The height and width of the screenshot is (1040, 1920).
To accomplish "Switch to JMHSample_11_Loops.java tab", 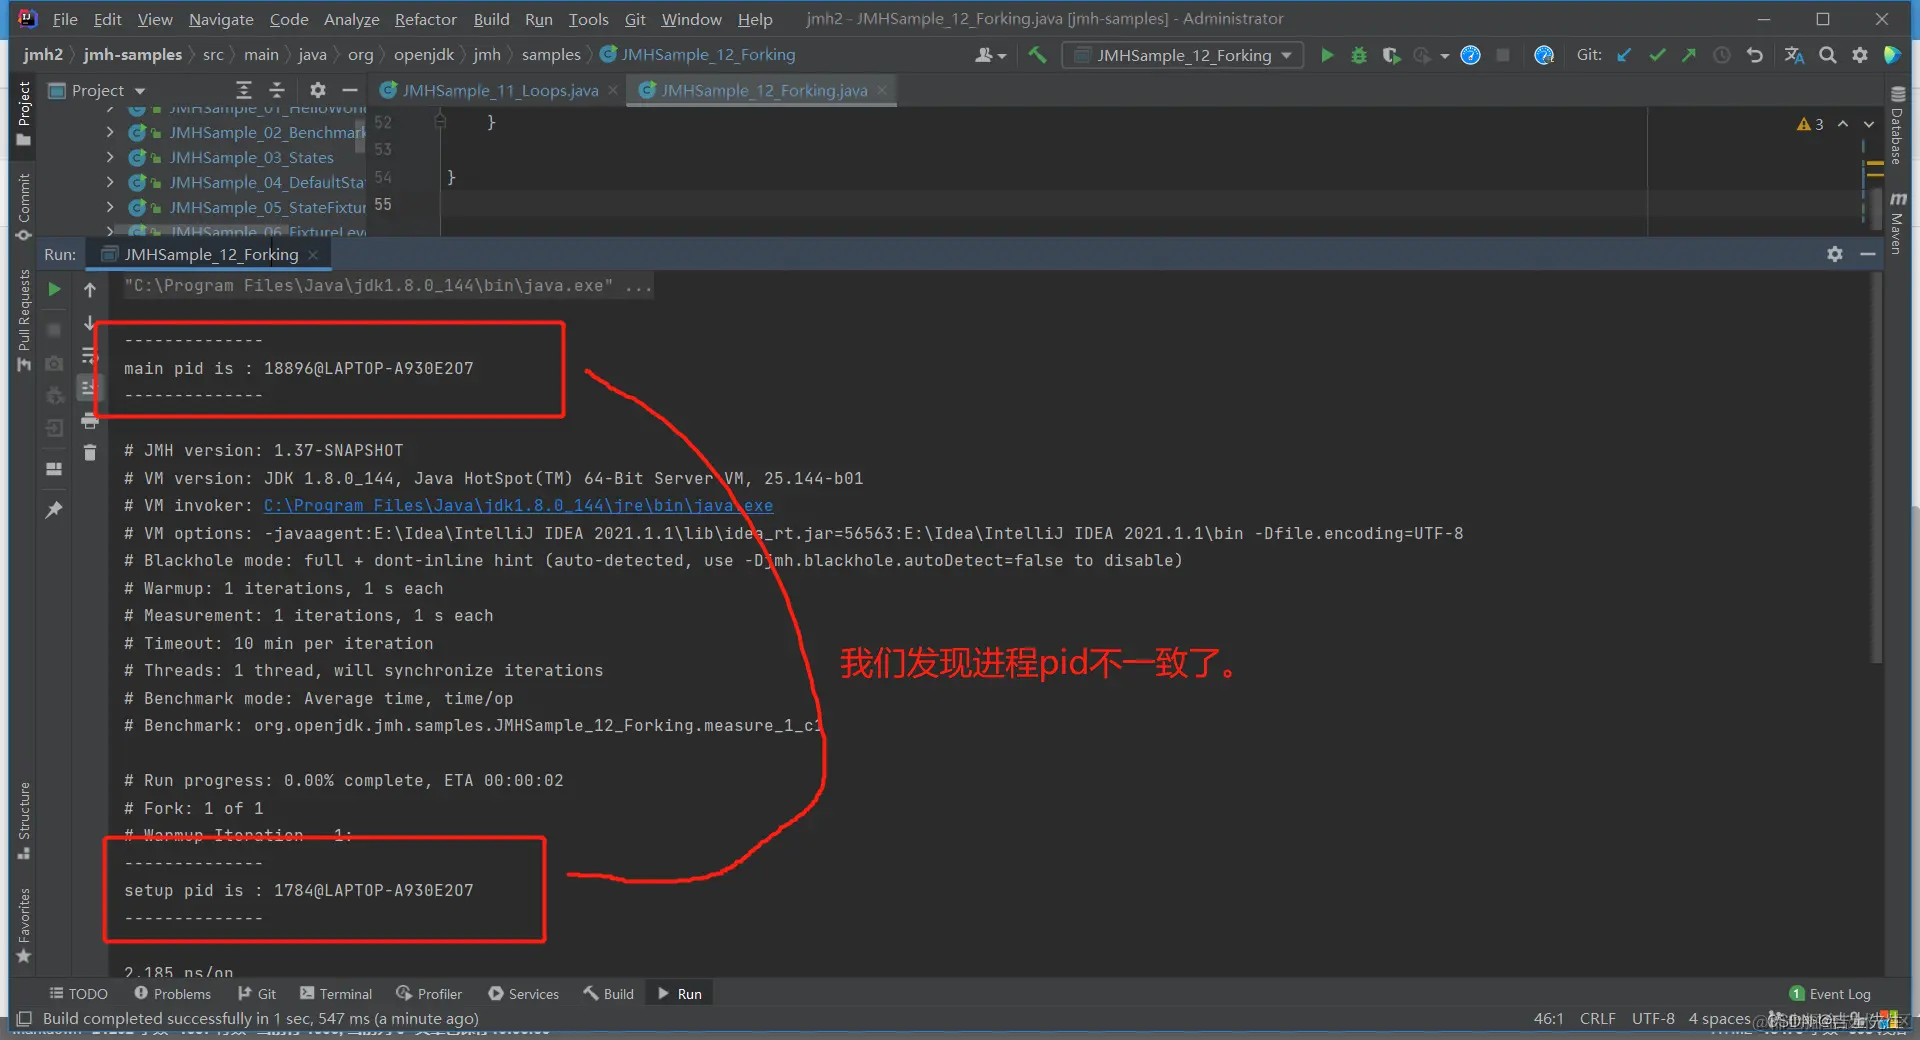I will click(500, 90).
